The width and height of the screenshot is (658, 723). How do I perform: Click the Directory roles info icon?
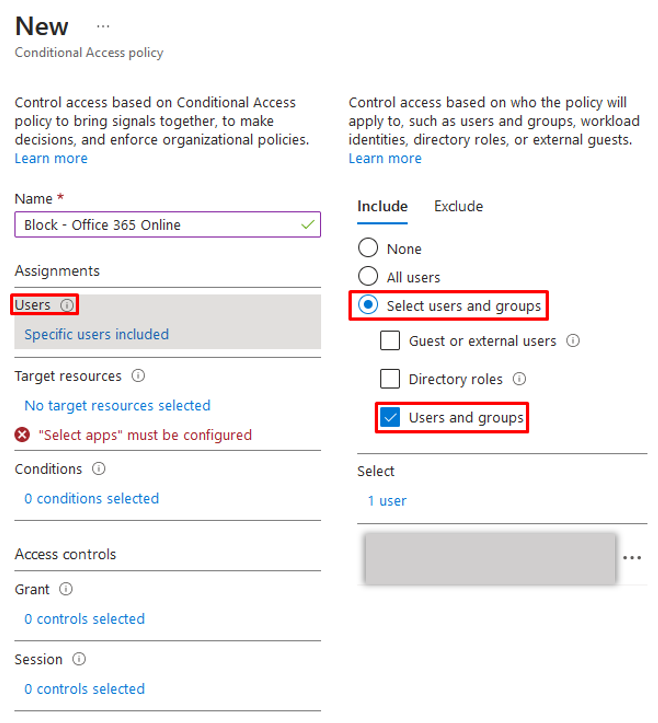[x=519, y=379]
